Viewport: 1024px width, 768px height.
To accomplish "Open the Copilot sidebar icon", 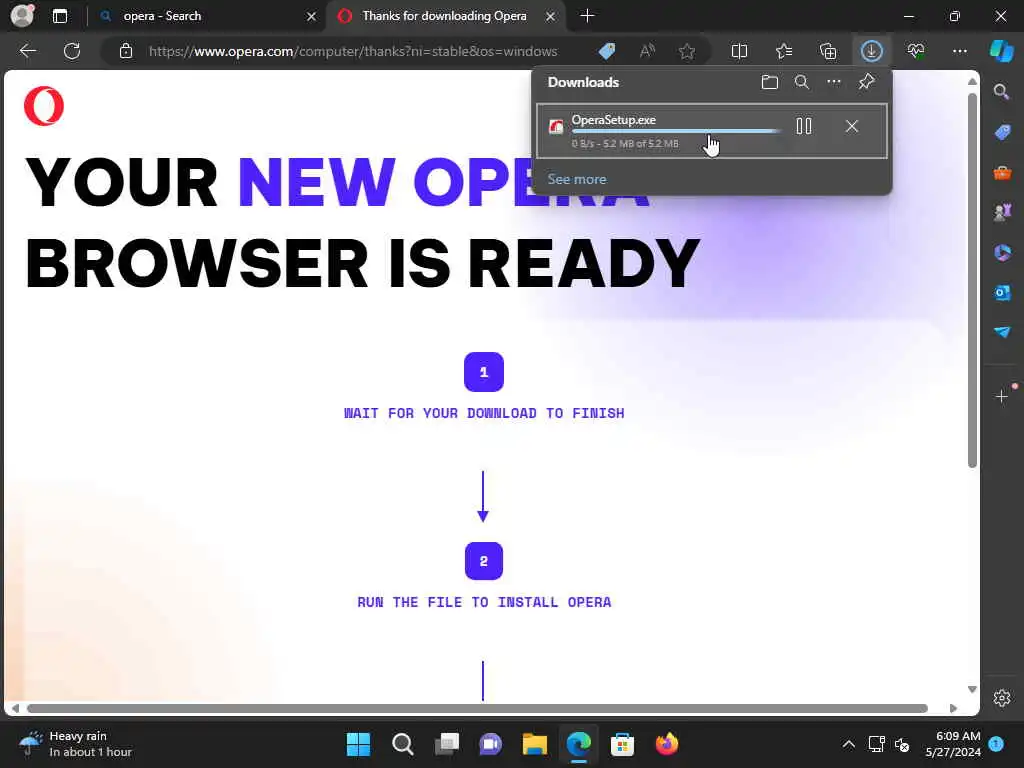I will pos(1002,51).
